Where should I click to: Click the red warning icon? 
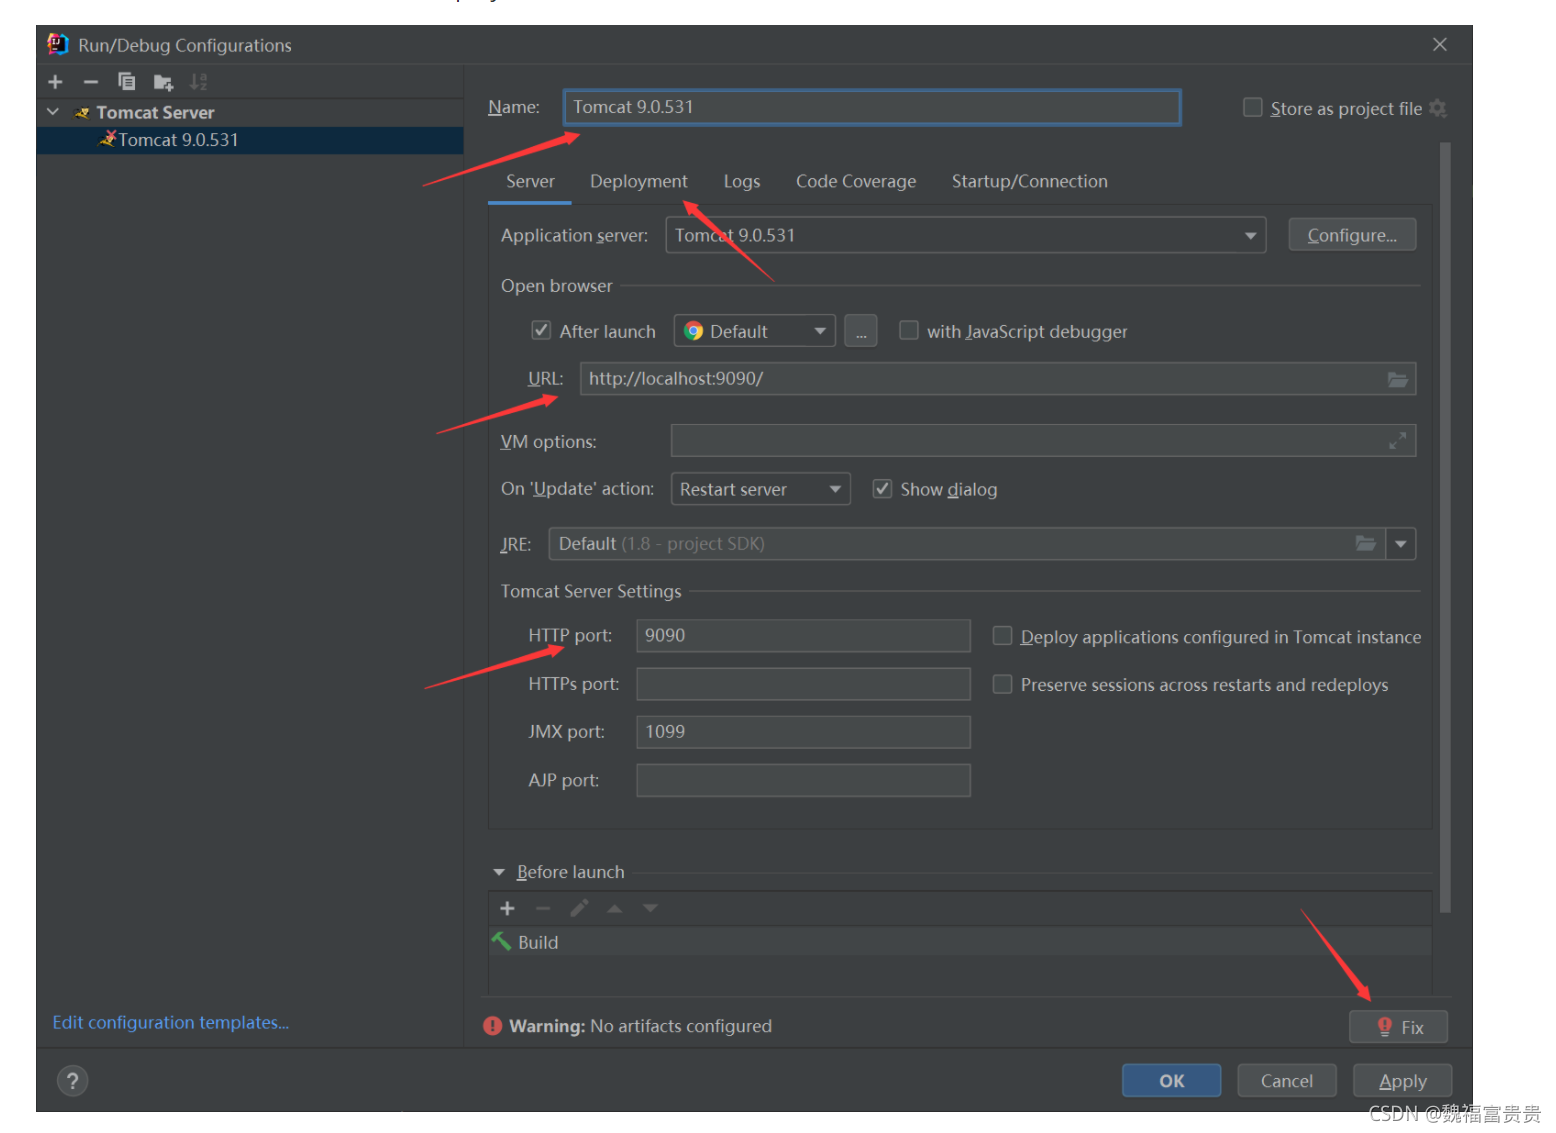pyautogui.click(x=492, y=1026)
